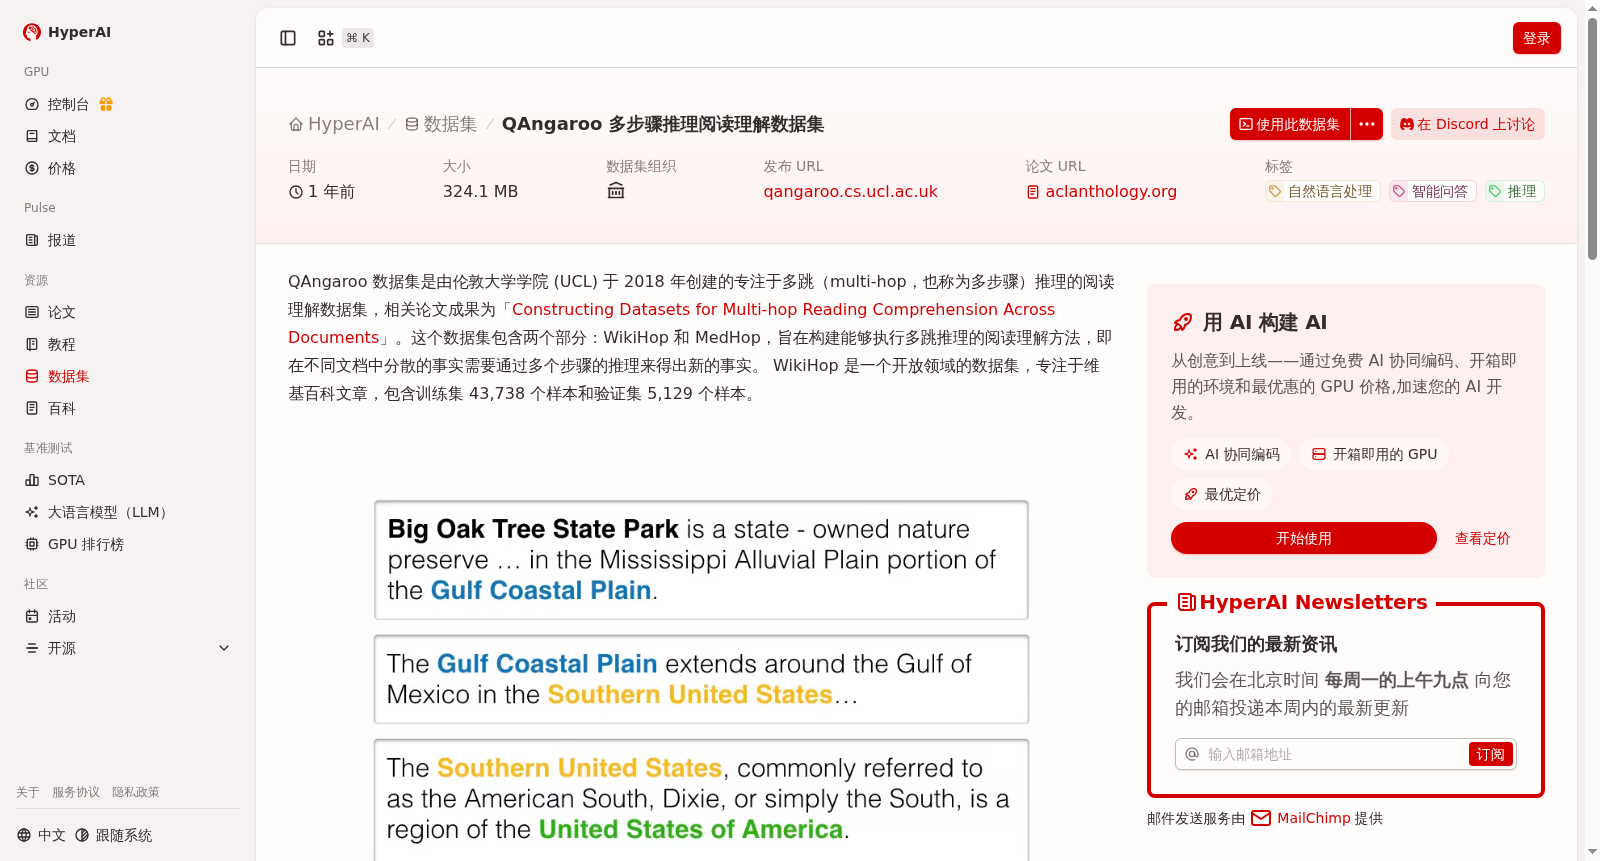1600x861 pixels.
Task: Switch theme via 跟随系统
Action: point(114,835)
